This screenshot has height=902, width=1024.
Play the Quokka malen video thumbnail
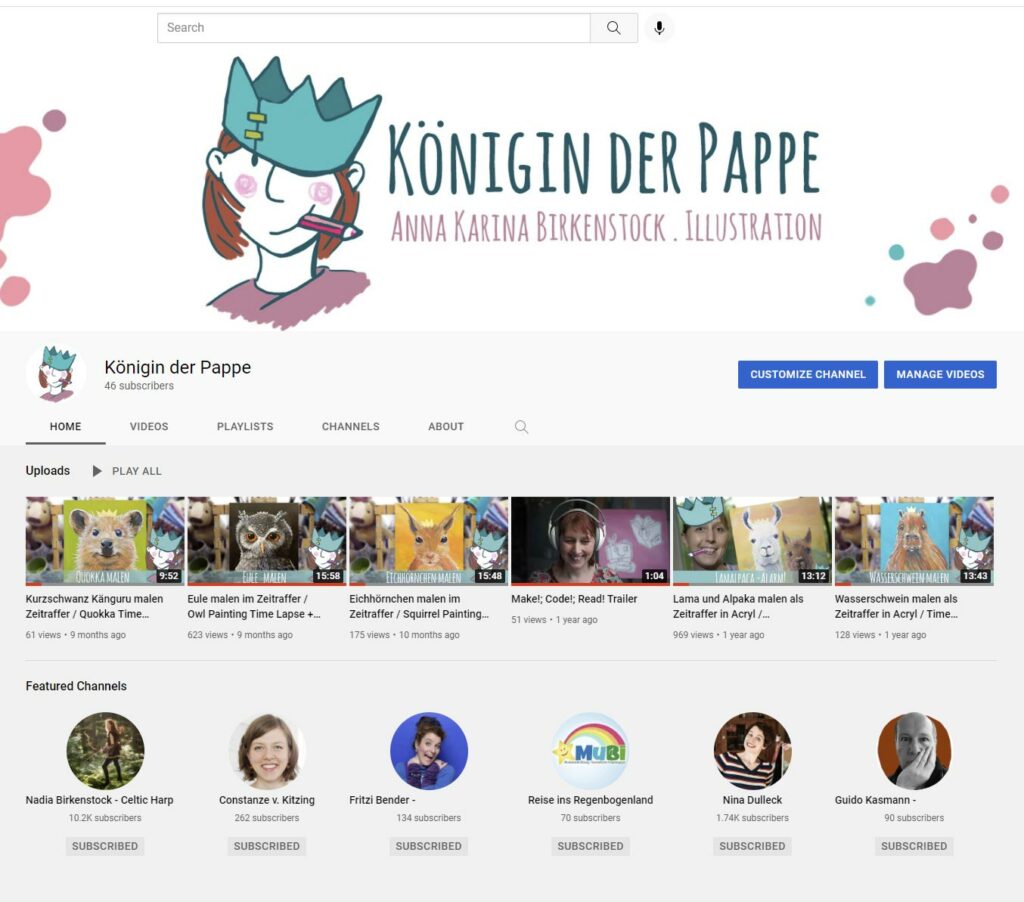(104, 541)
